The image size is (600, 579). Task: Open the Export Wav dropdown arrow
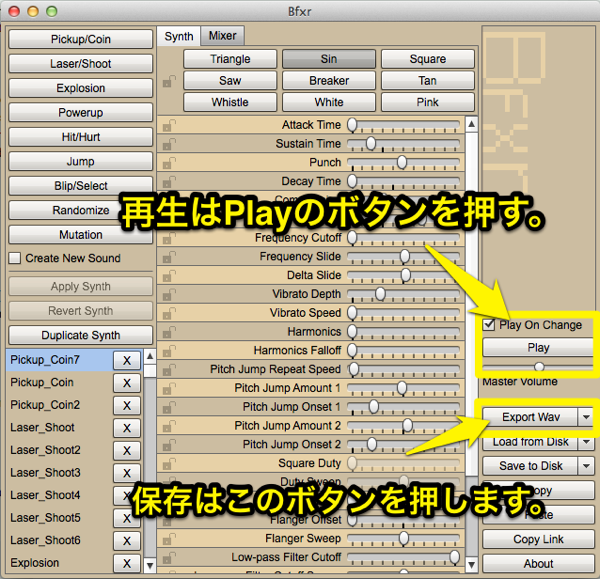click(586, 417)
